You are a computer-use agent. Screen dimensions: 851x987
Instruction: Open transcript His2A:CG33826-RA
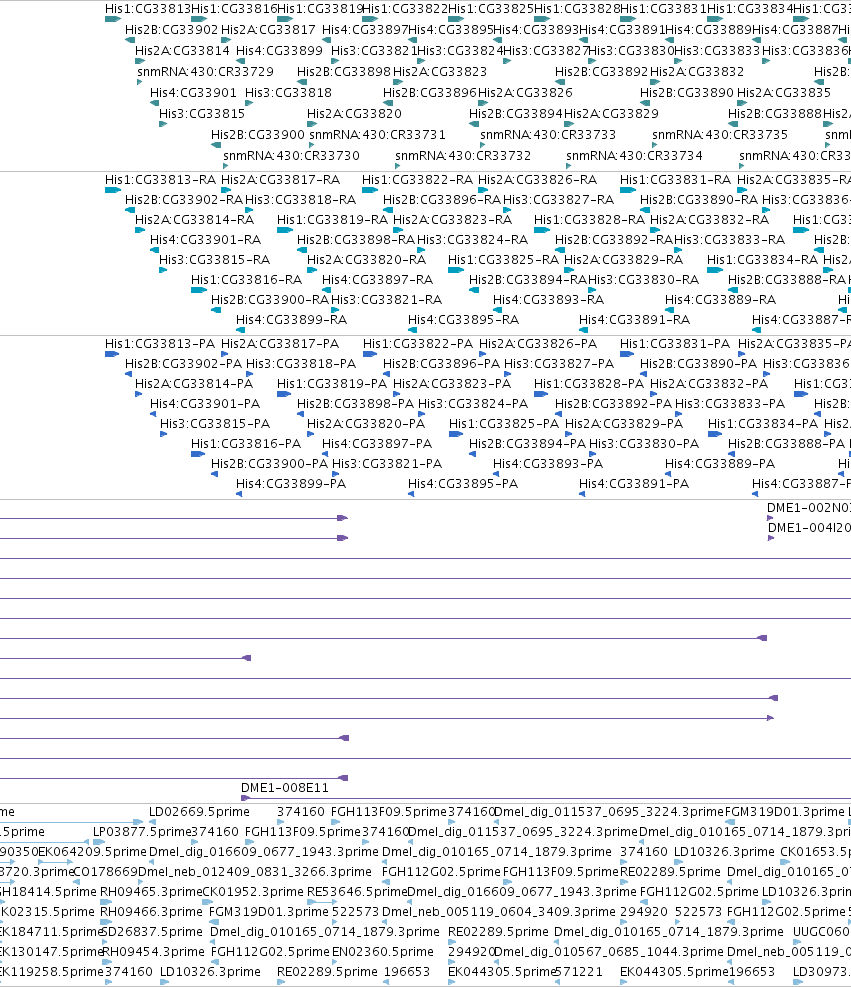tap(537, 180)
